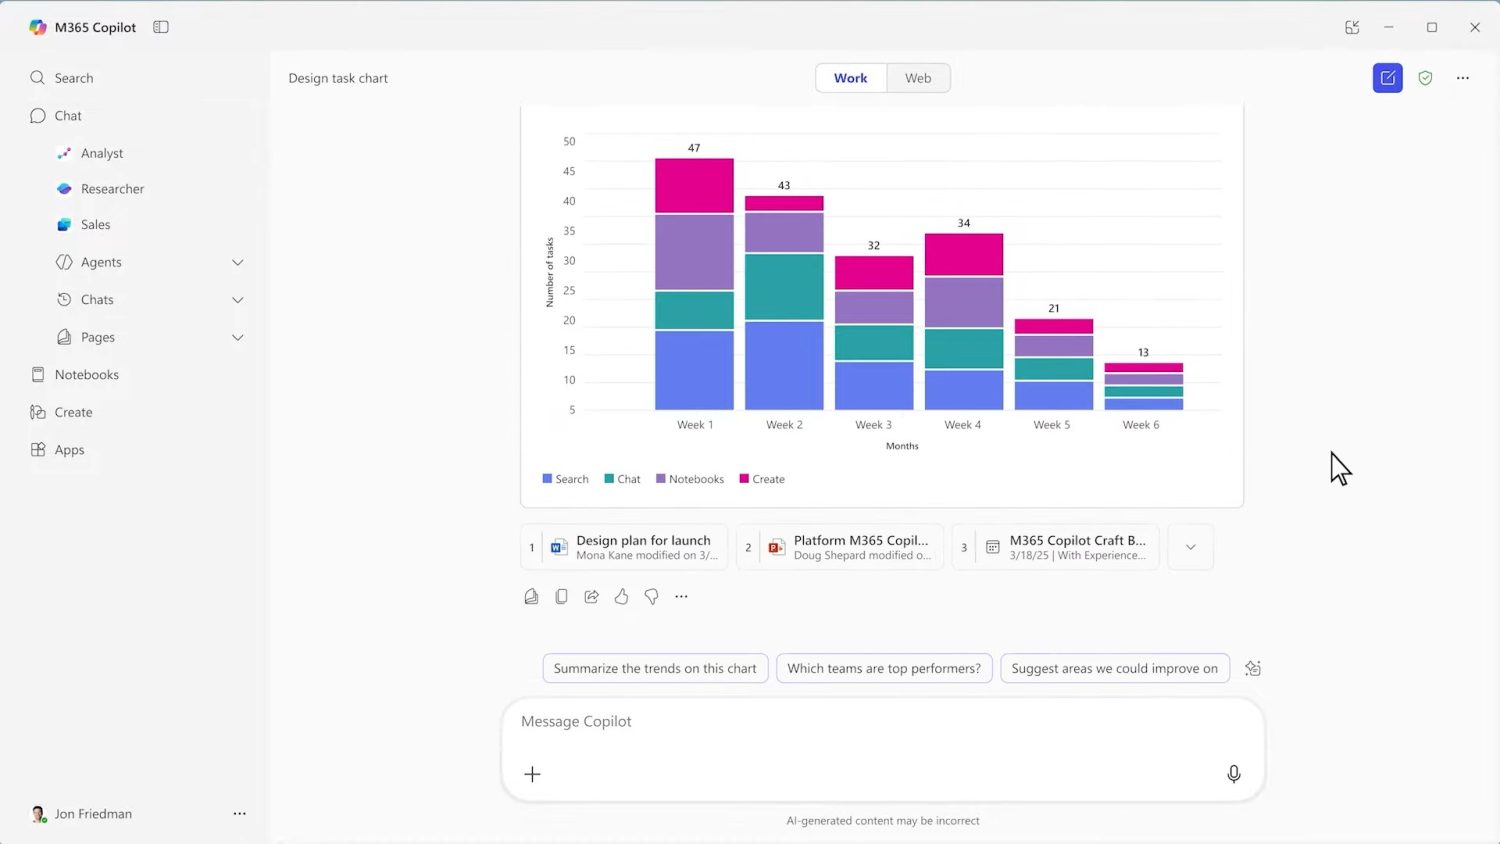
Task: Share the response using the share icon
Action: pyautogui.click(x=591, y=596)
